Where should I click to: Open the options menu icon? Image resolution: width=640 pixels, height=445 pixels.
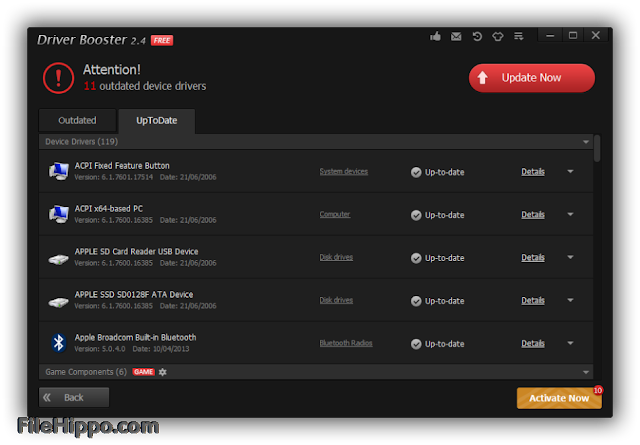point(518,36)
